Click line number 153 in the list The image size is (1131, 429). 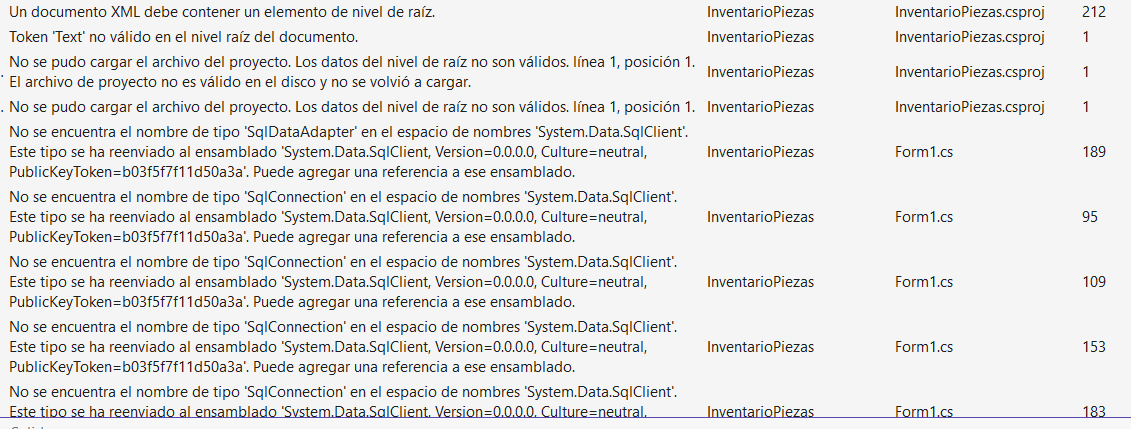pyautogui.click(x=1093, y=347)
